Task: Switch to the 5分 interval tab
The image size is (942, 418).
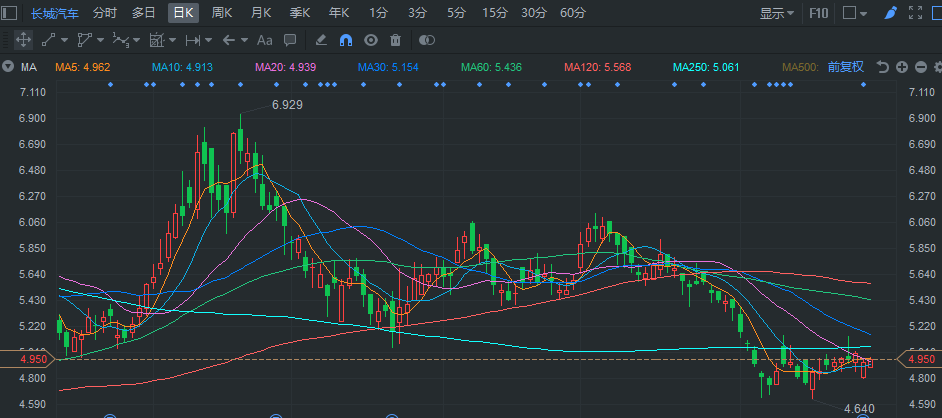Action: (457, 13)
